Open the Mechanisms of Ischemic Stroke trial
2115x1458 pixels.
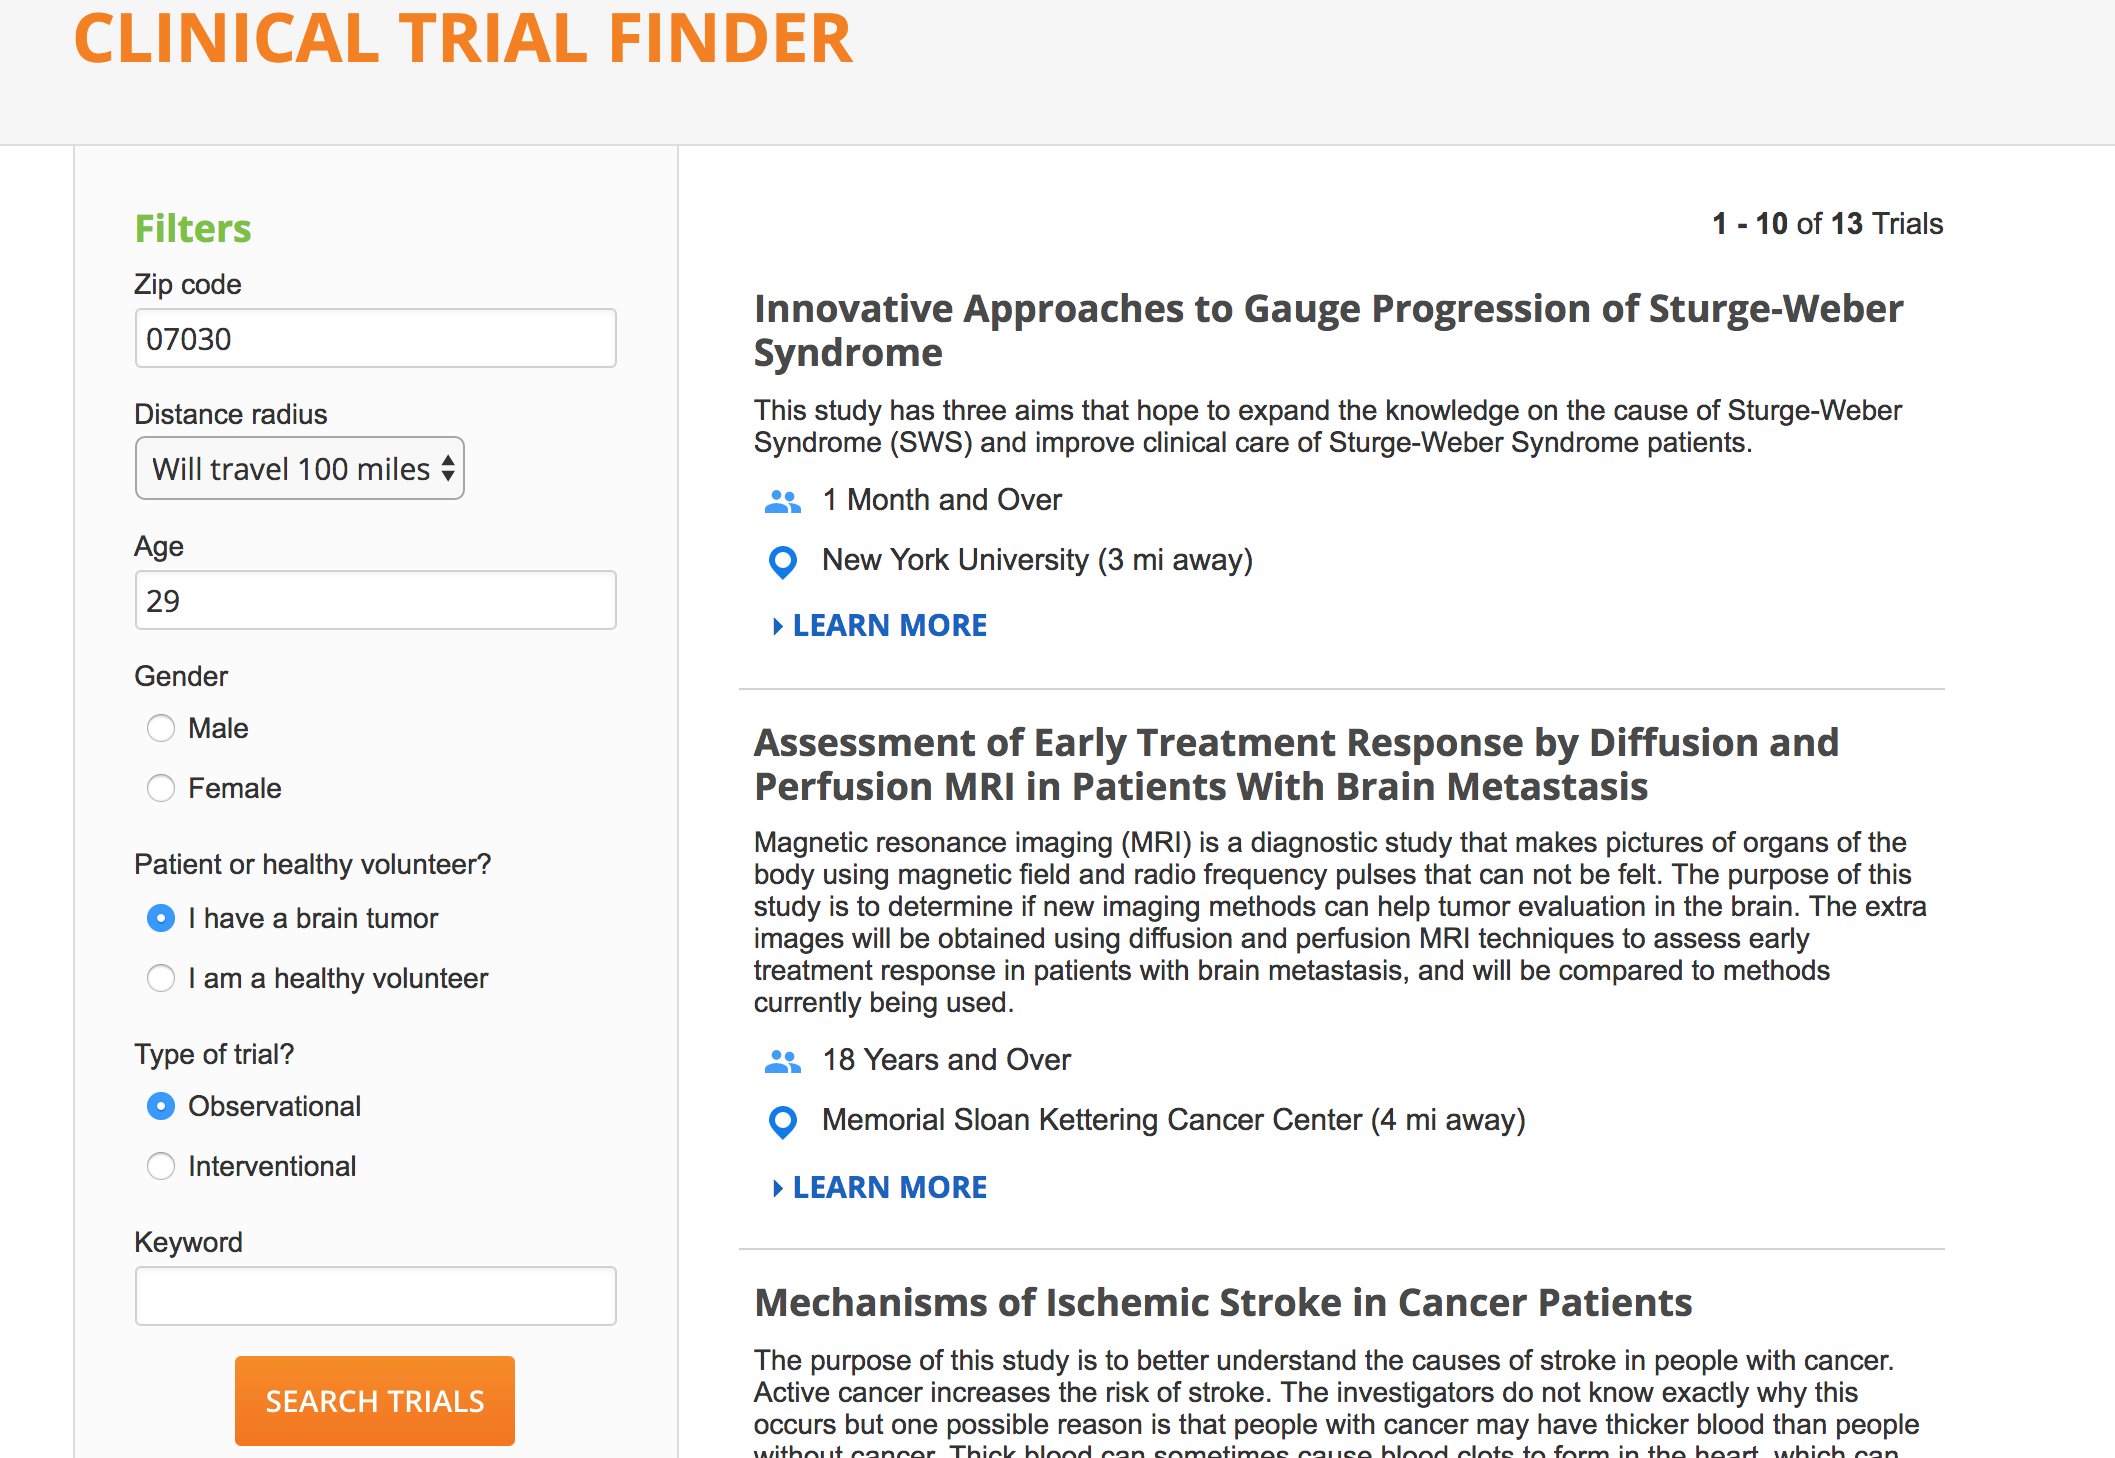[1222, 1302]
